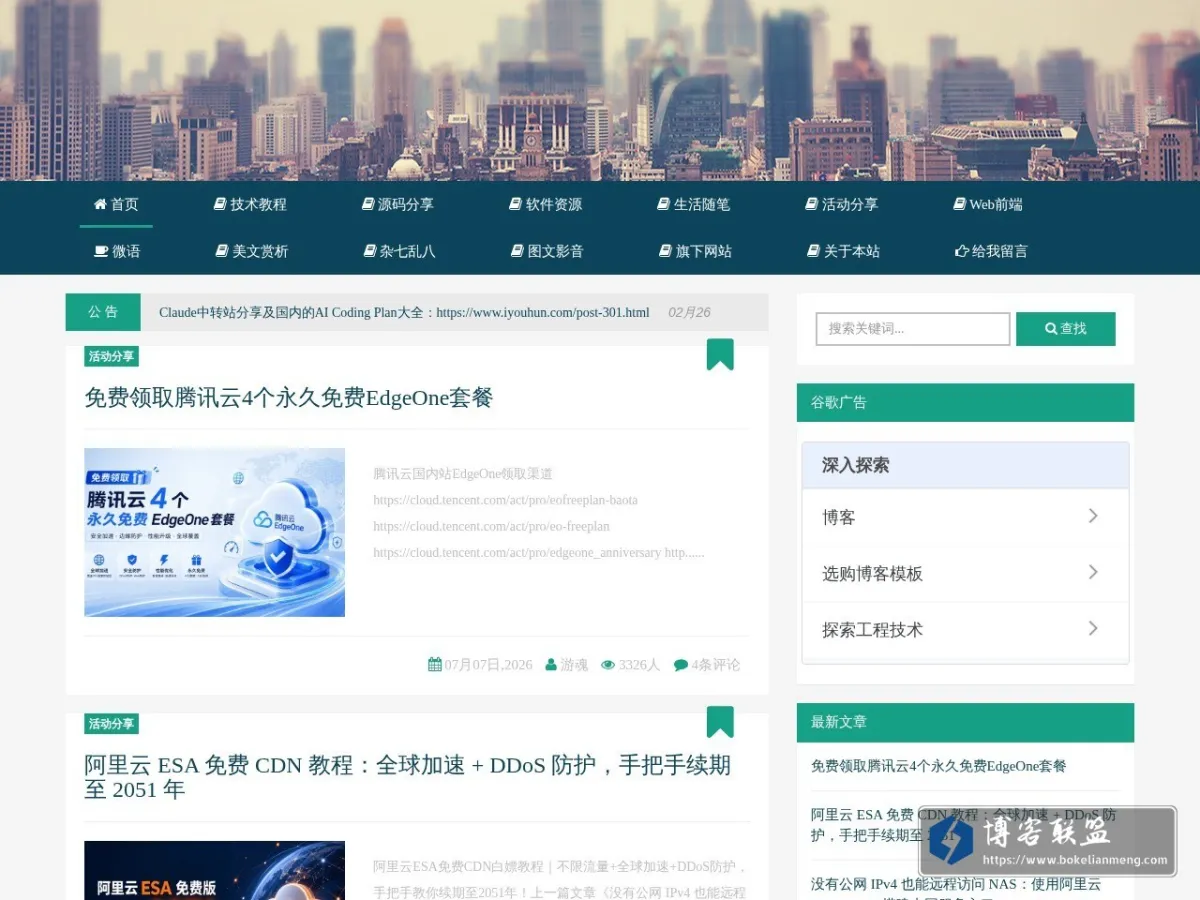
Task: Click the announcement date 02月26
Action: pyautogui.click(x=689, y=312)
